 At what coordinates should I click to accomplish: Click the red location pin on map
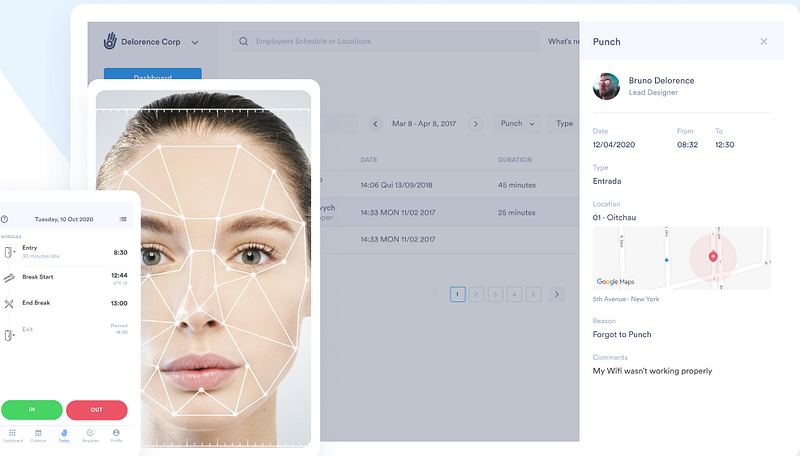point(713,257)
